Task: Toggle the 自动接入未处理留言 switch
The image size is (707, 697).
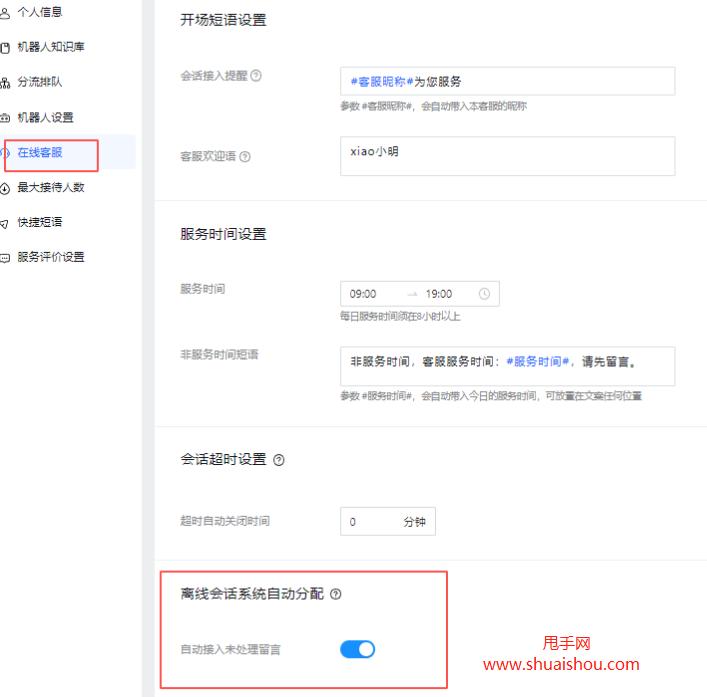Action: tap(357, 649)
